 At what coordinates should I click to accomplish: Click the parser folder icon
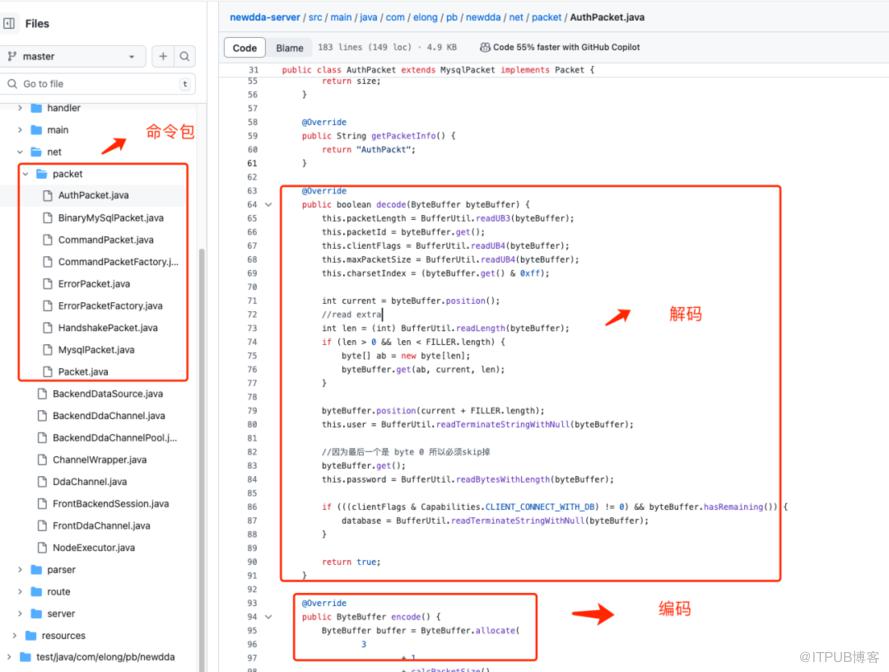pyautogui.click(x=37, y=570)
